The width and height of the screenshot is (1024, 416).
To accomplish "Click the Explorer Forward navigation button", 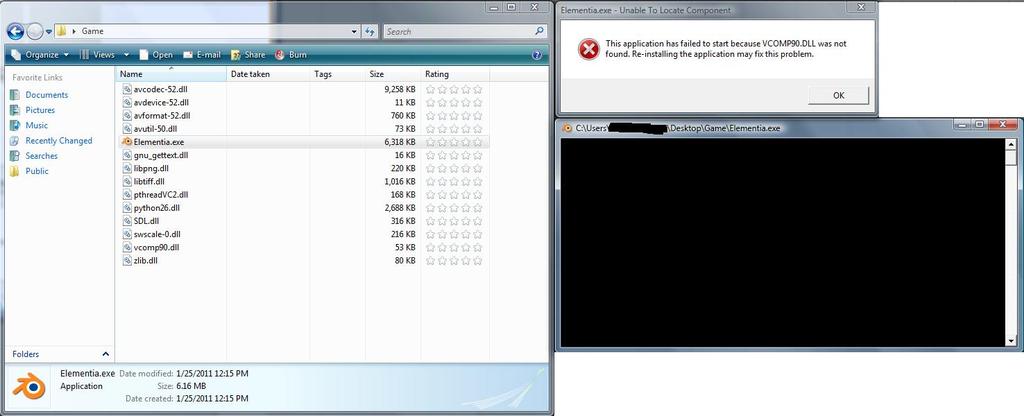I will click(x=35, y=31).
